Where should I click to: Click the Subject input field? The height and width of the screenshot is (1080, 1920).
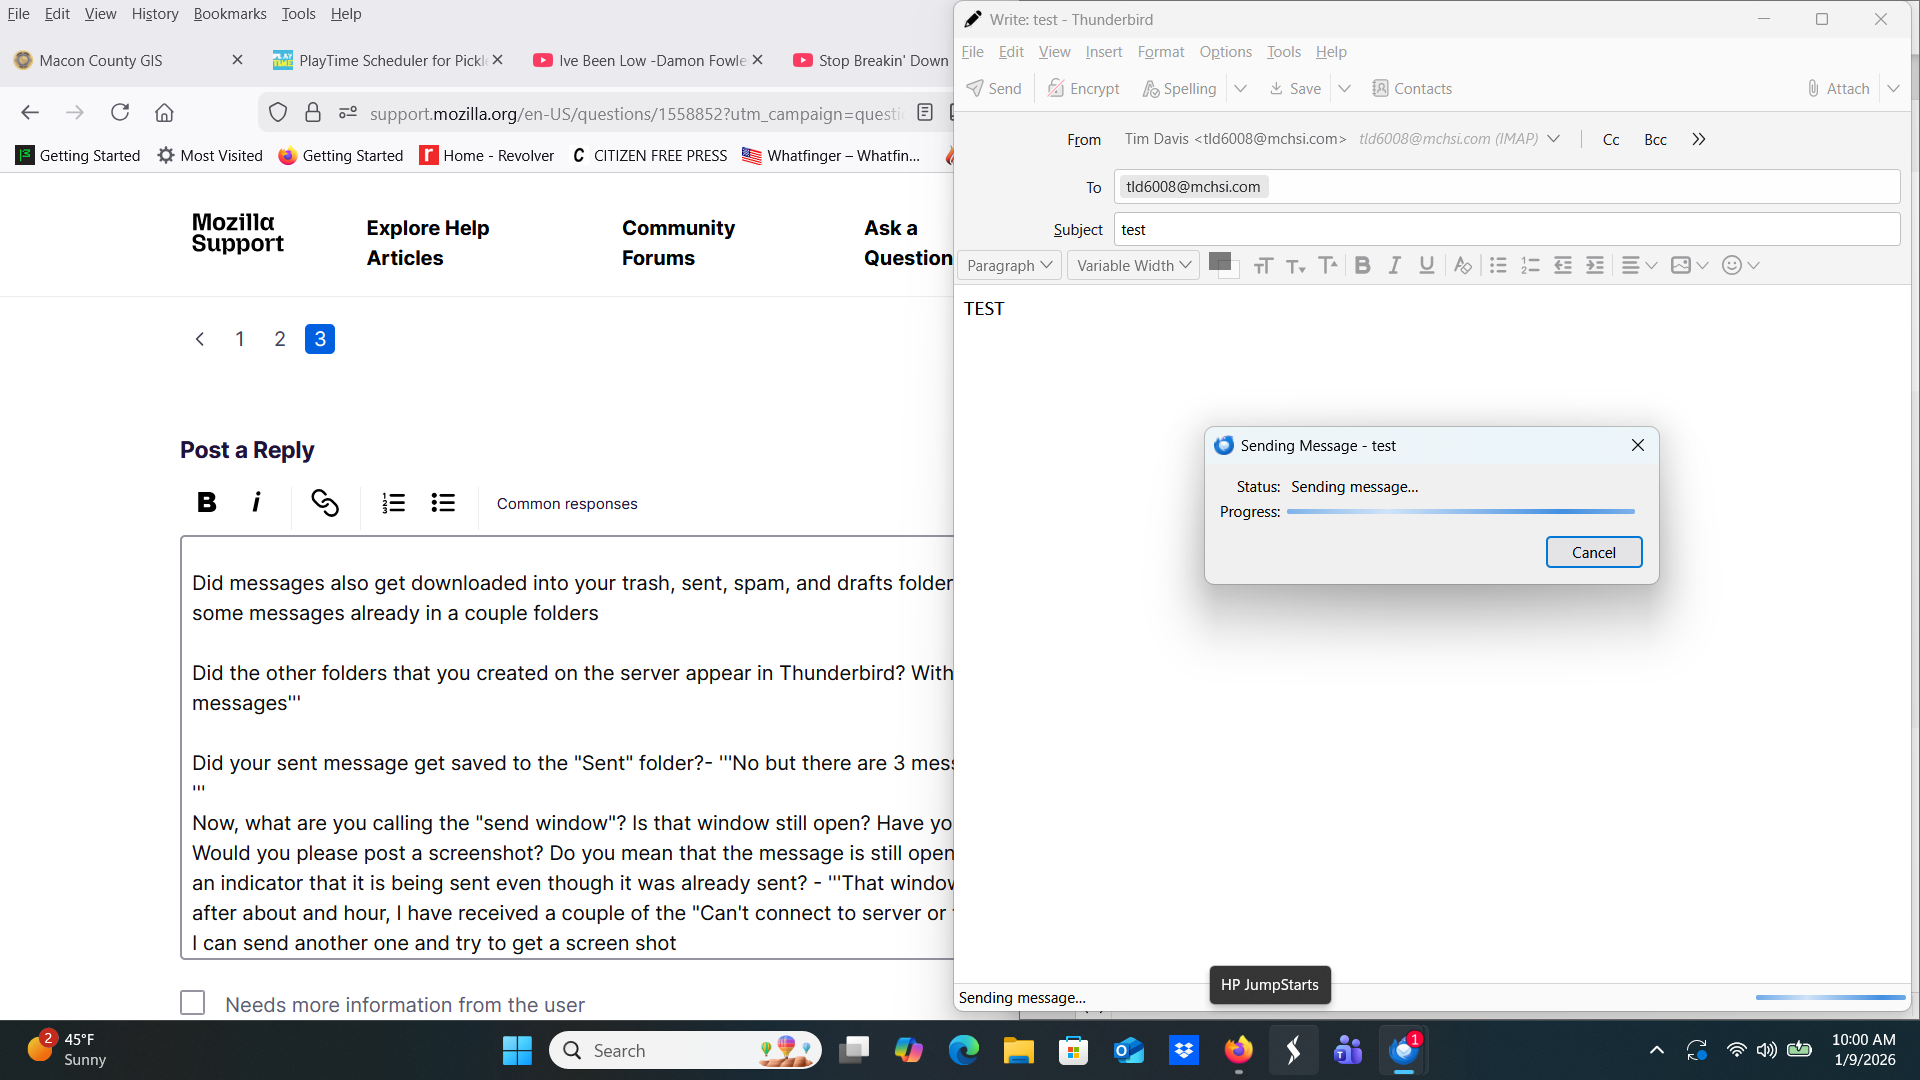(1506, 229)
